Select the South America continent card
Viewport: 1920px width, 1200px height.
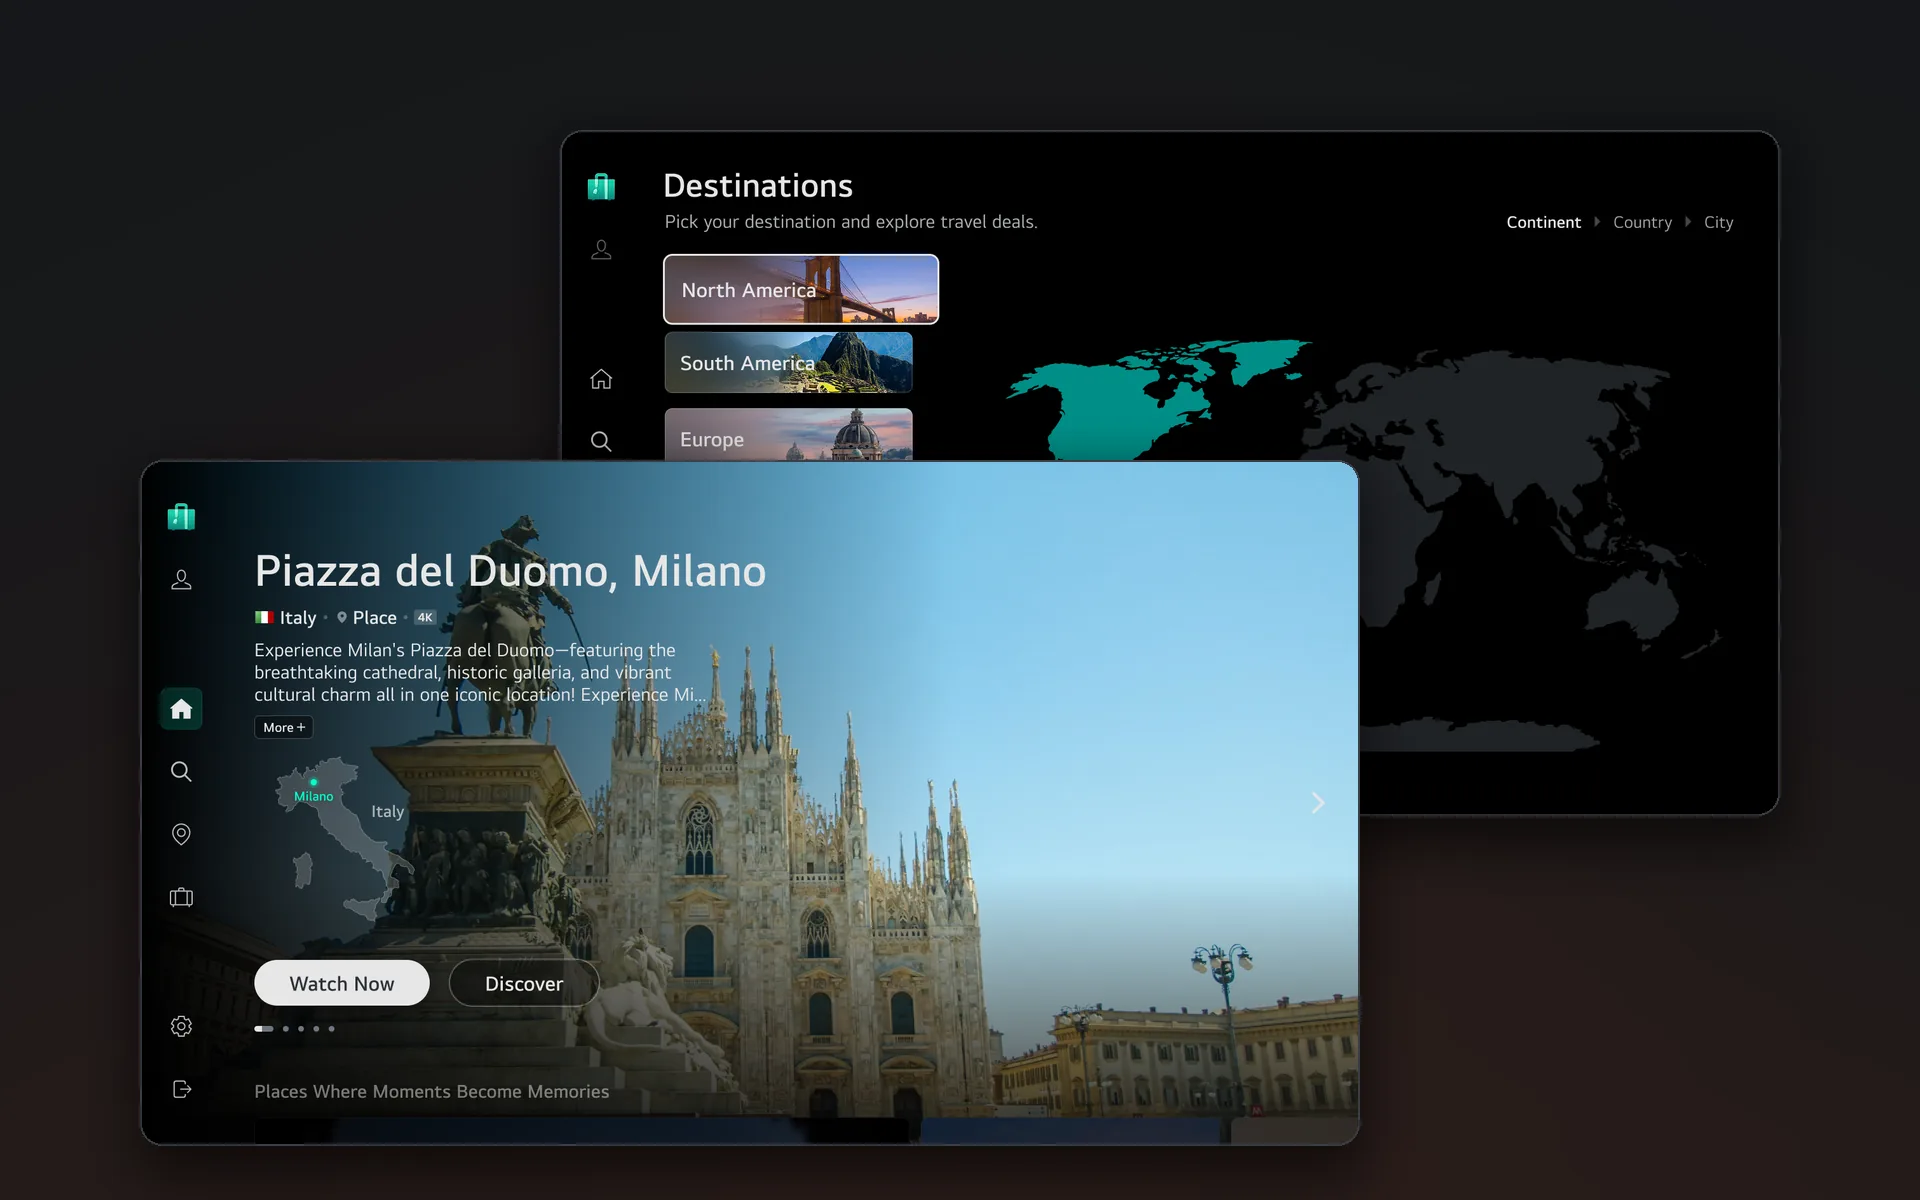(x=788, y=362)
